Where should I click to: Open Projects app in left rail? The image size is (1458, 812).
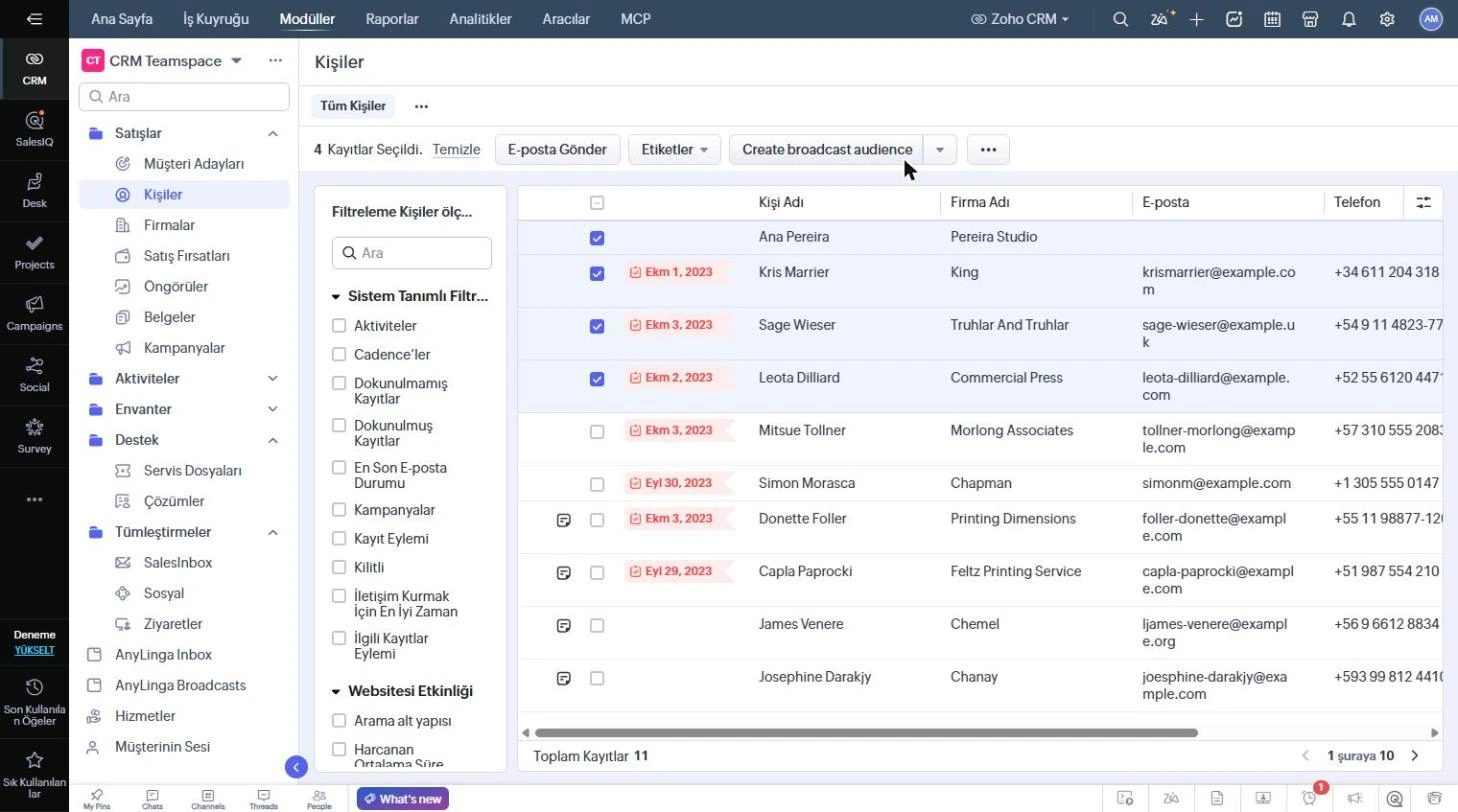coord(34,252)
